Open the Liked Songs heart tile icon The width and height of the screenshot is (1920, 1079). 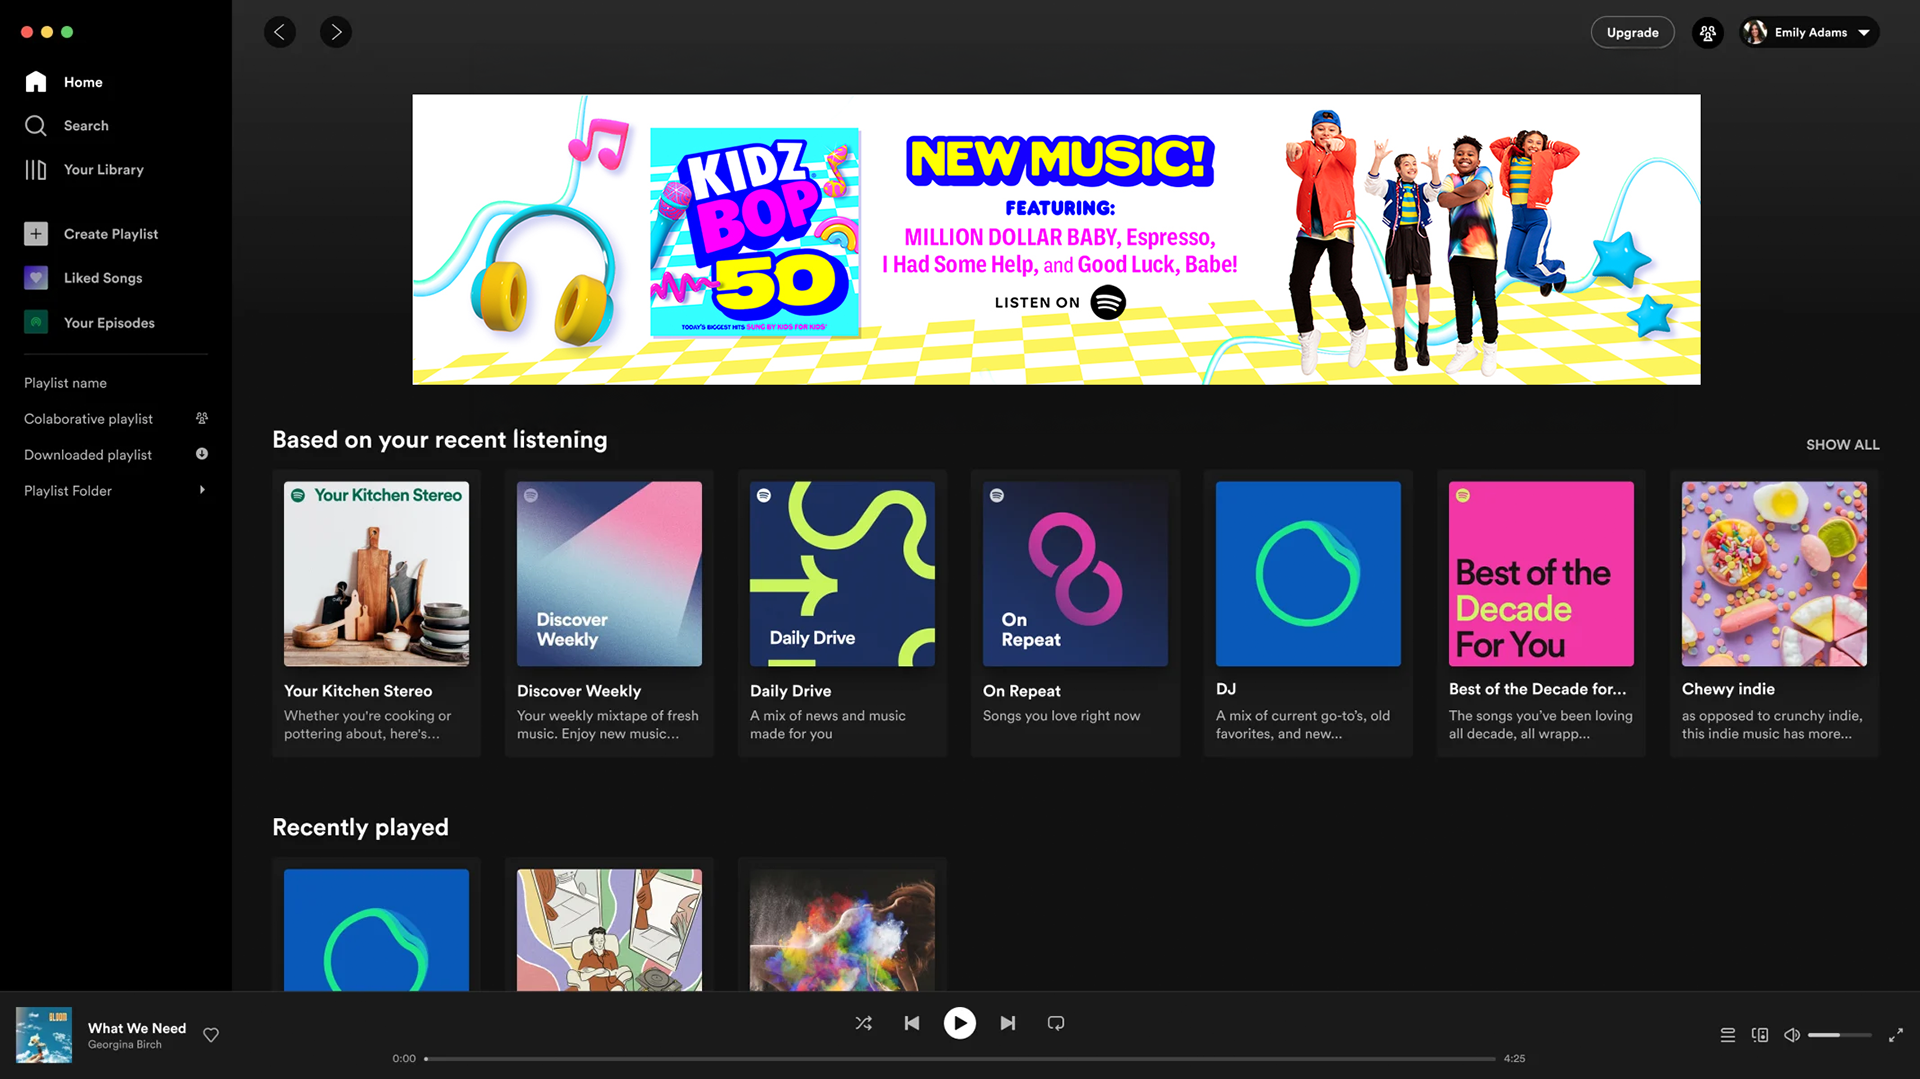pyautogui.click(x=36, y=278)
